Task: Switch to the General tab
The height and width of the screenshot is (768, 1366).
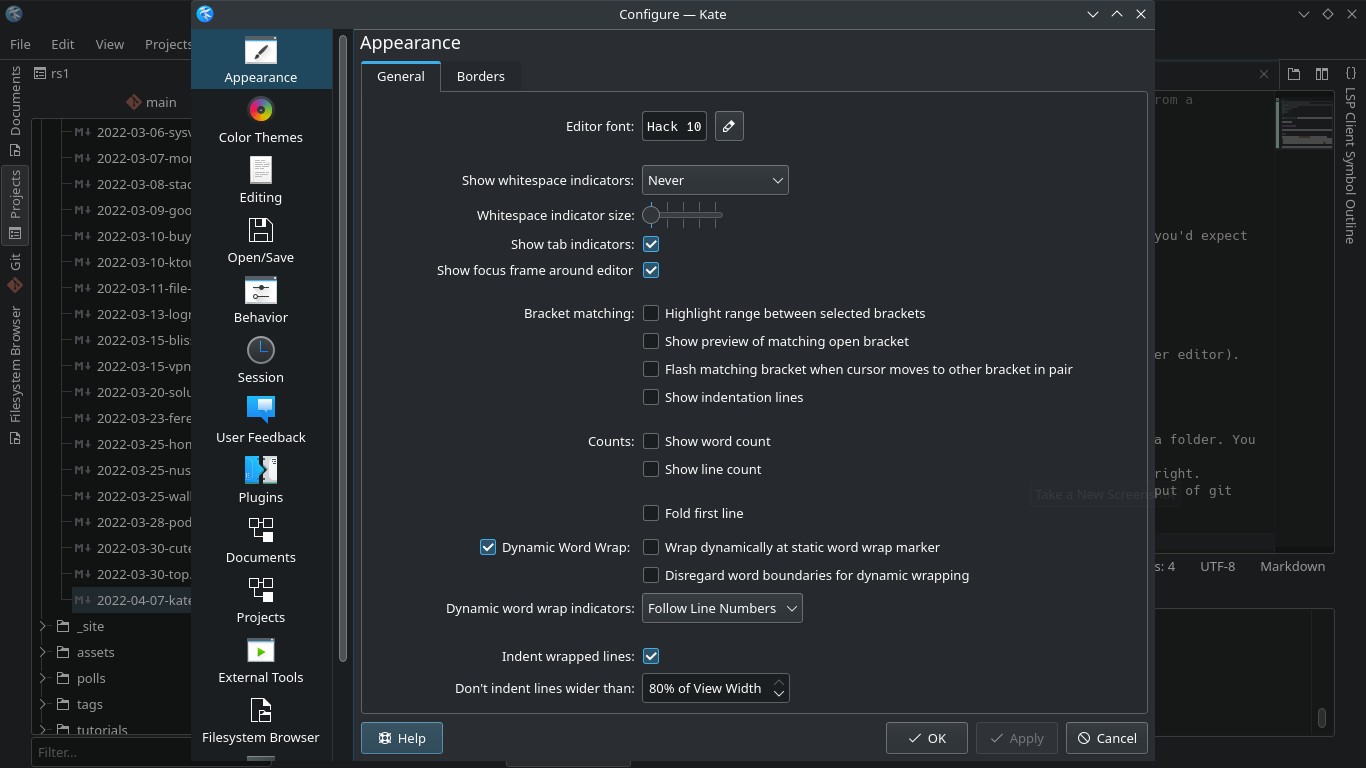Action: pyautogui.click(x=401, y=76)
